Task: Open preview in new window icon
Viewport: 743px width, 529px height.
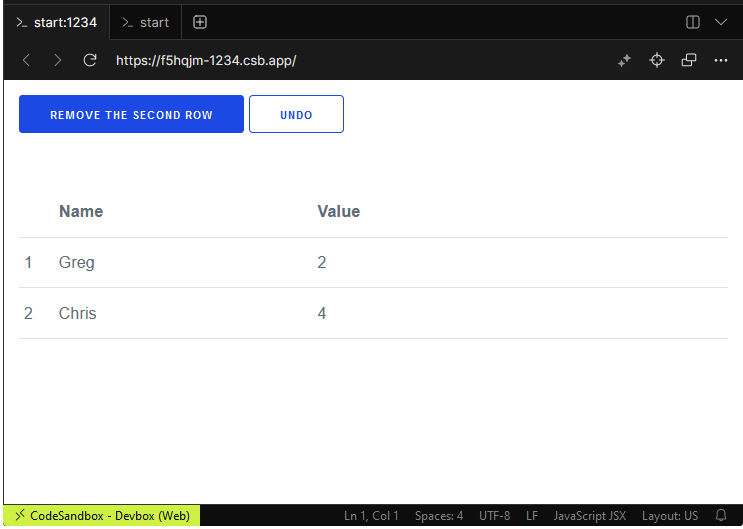Action: 689,60
